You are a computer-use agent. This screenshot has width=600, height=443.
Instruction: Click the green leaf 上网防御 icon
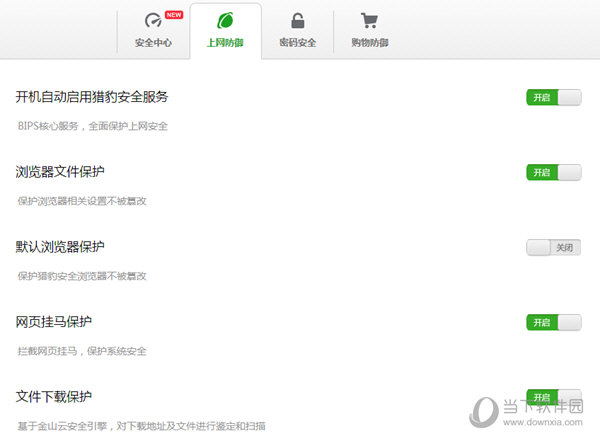coord(225,20)
